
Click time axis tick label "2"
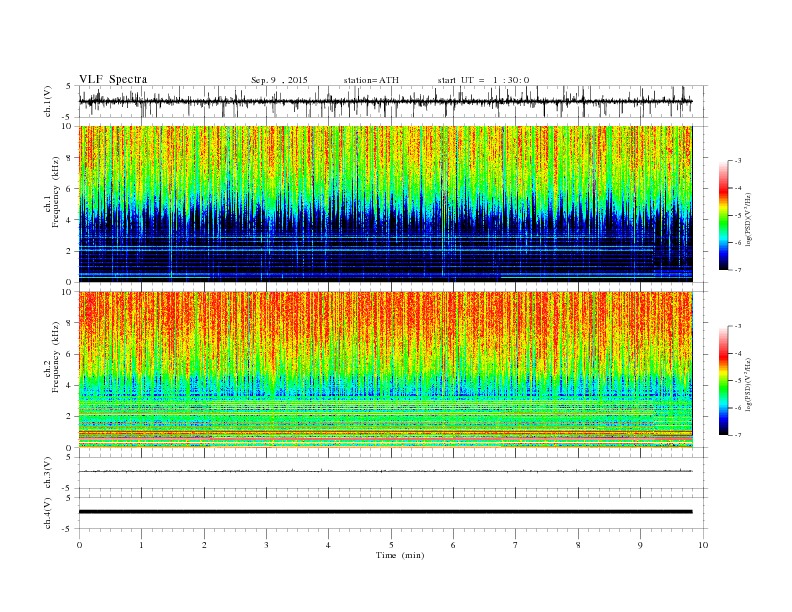[x=204, y=545]
